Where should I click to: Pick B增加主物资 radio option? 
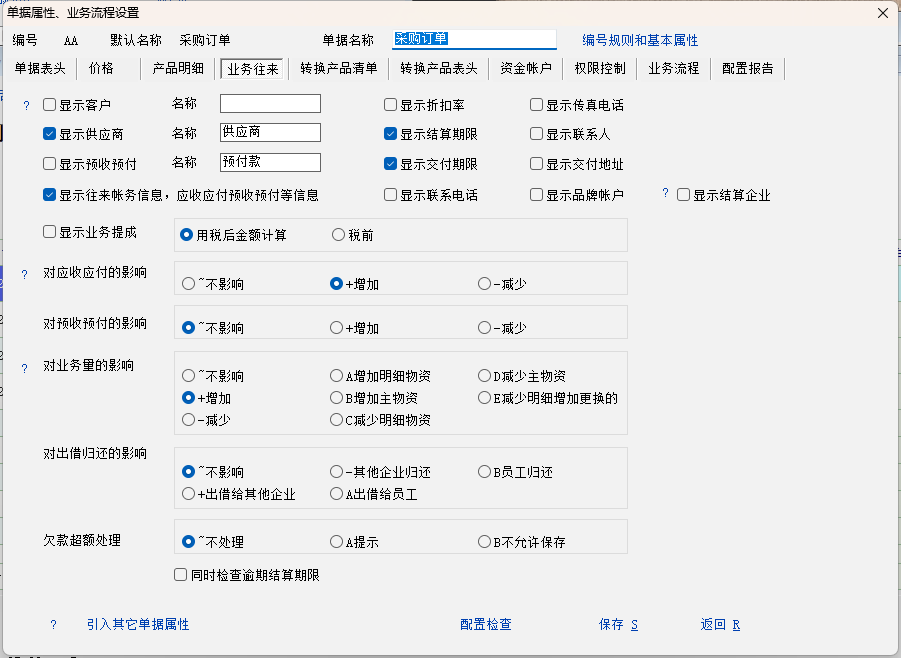337,398
